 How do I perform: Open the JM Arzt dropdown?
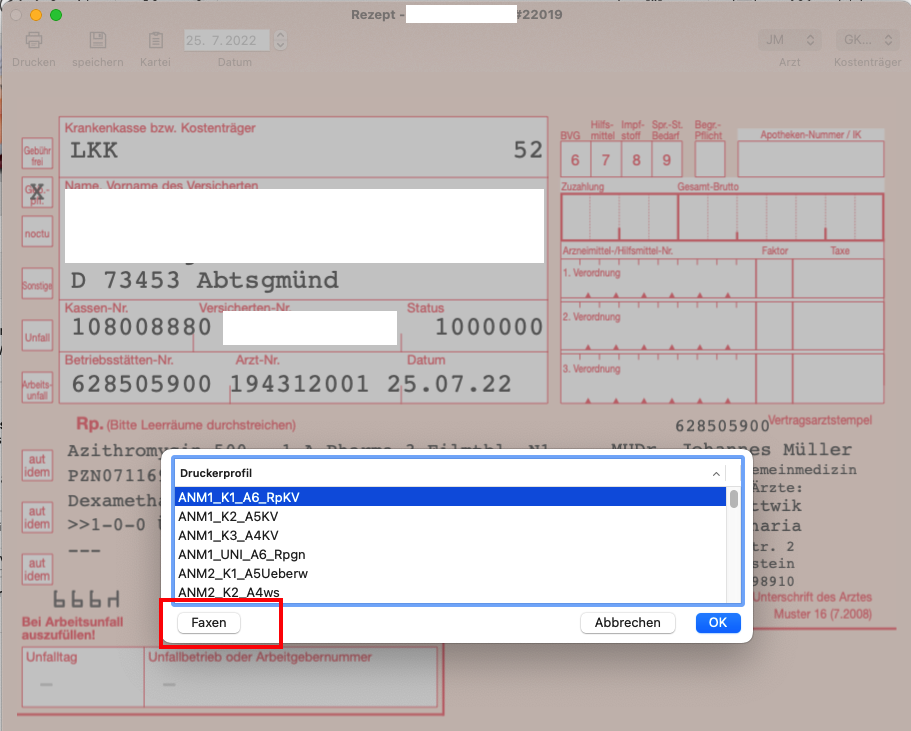tap(790, 40)
